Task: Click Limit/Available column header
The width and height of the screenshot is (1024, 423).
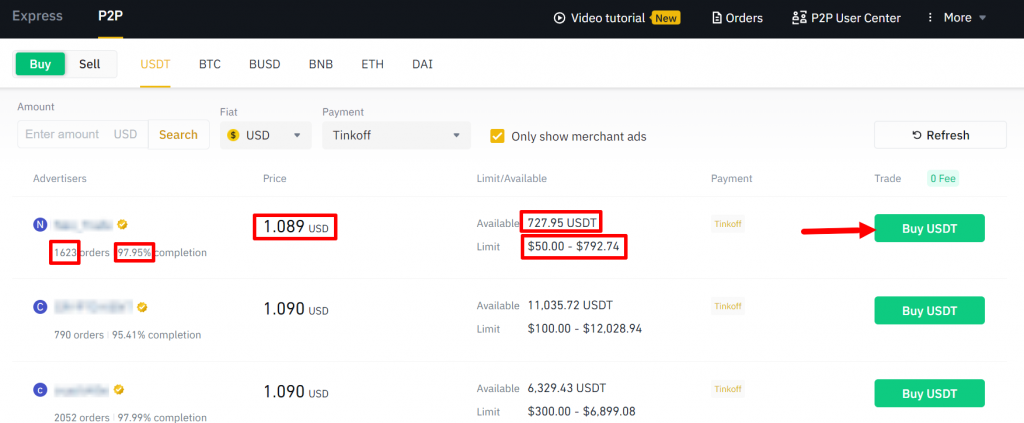Action: [512, 179]
